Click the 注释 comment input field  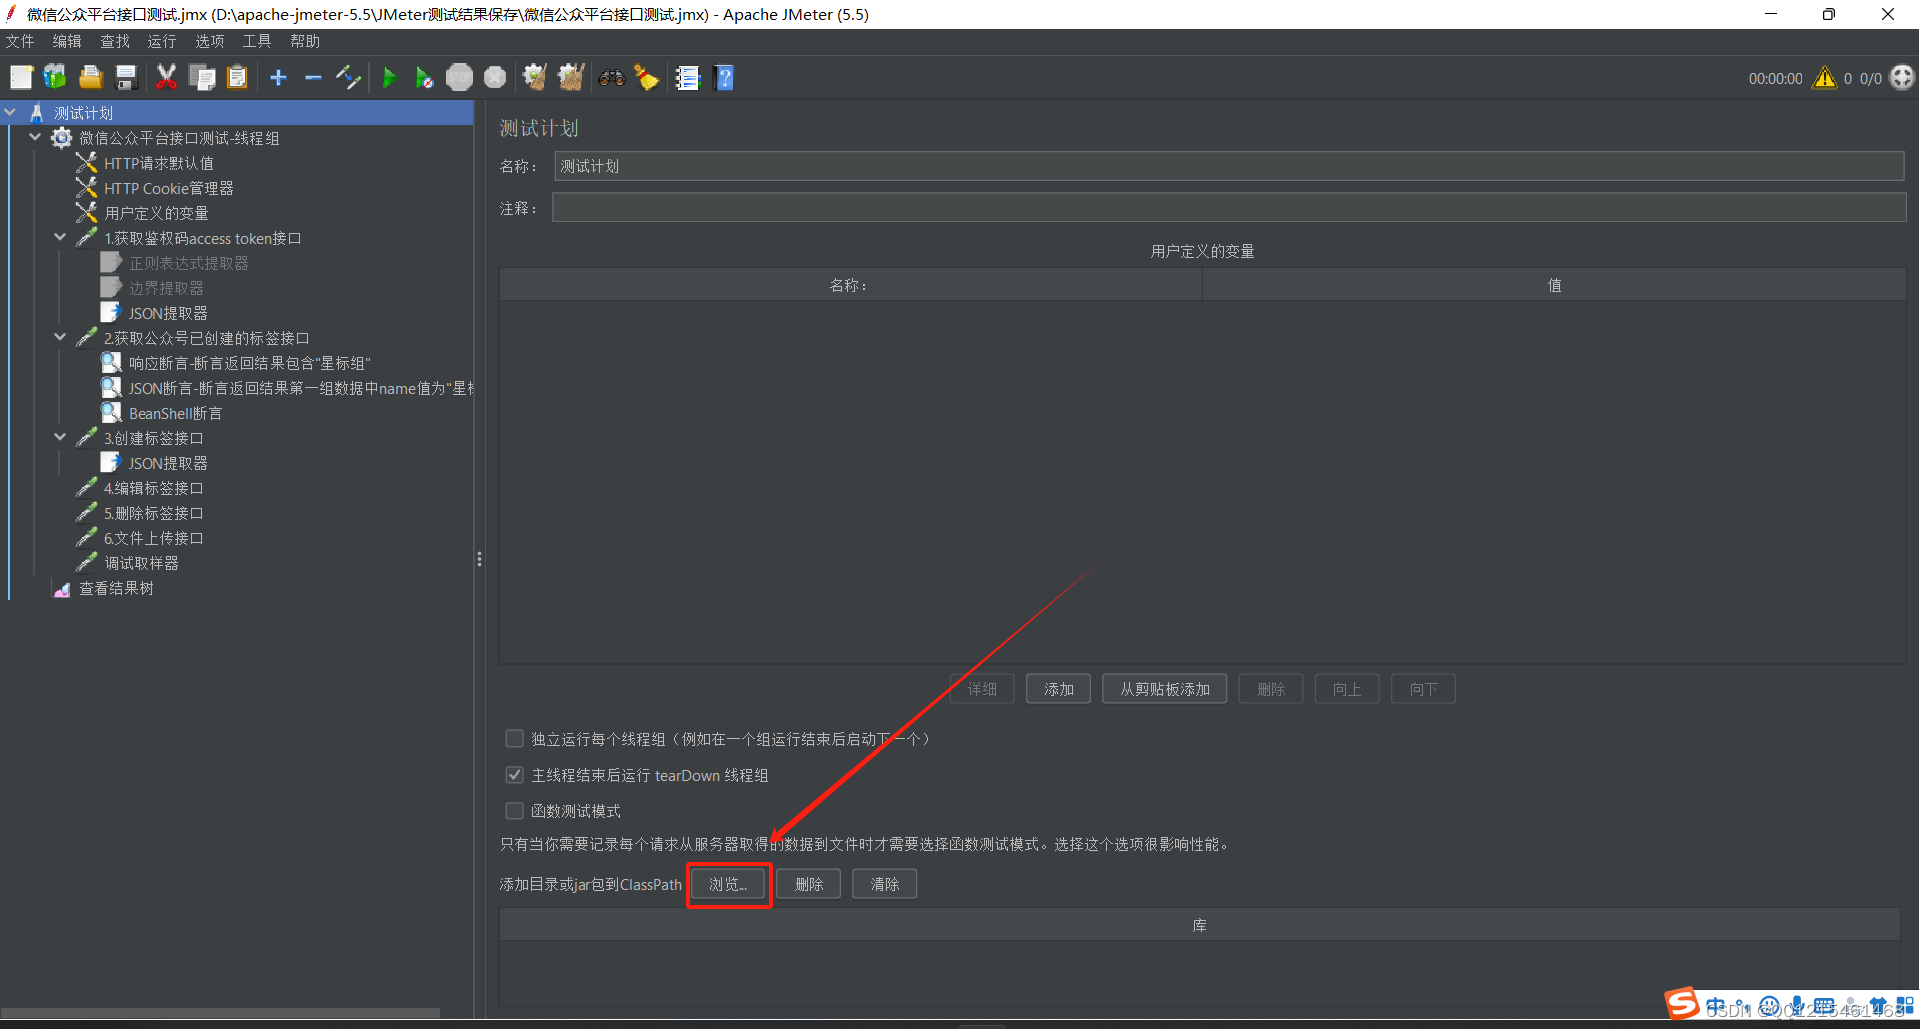point(1229,208)
